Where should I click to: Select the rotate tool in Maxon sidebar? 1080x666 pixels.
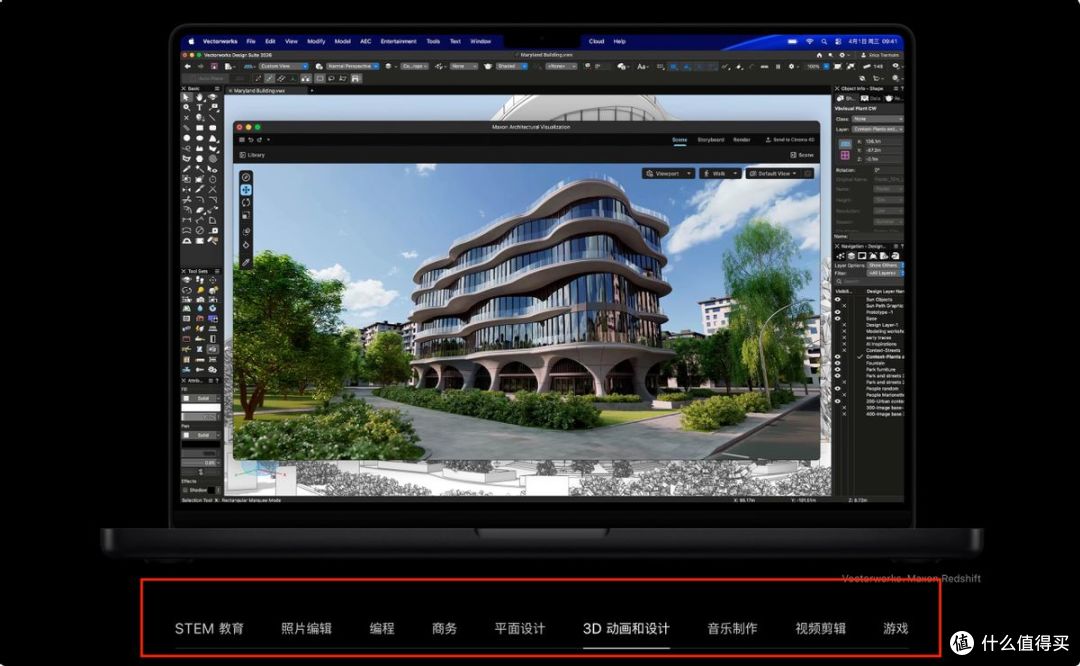tap(246, 202)
